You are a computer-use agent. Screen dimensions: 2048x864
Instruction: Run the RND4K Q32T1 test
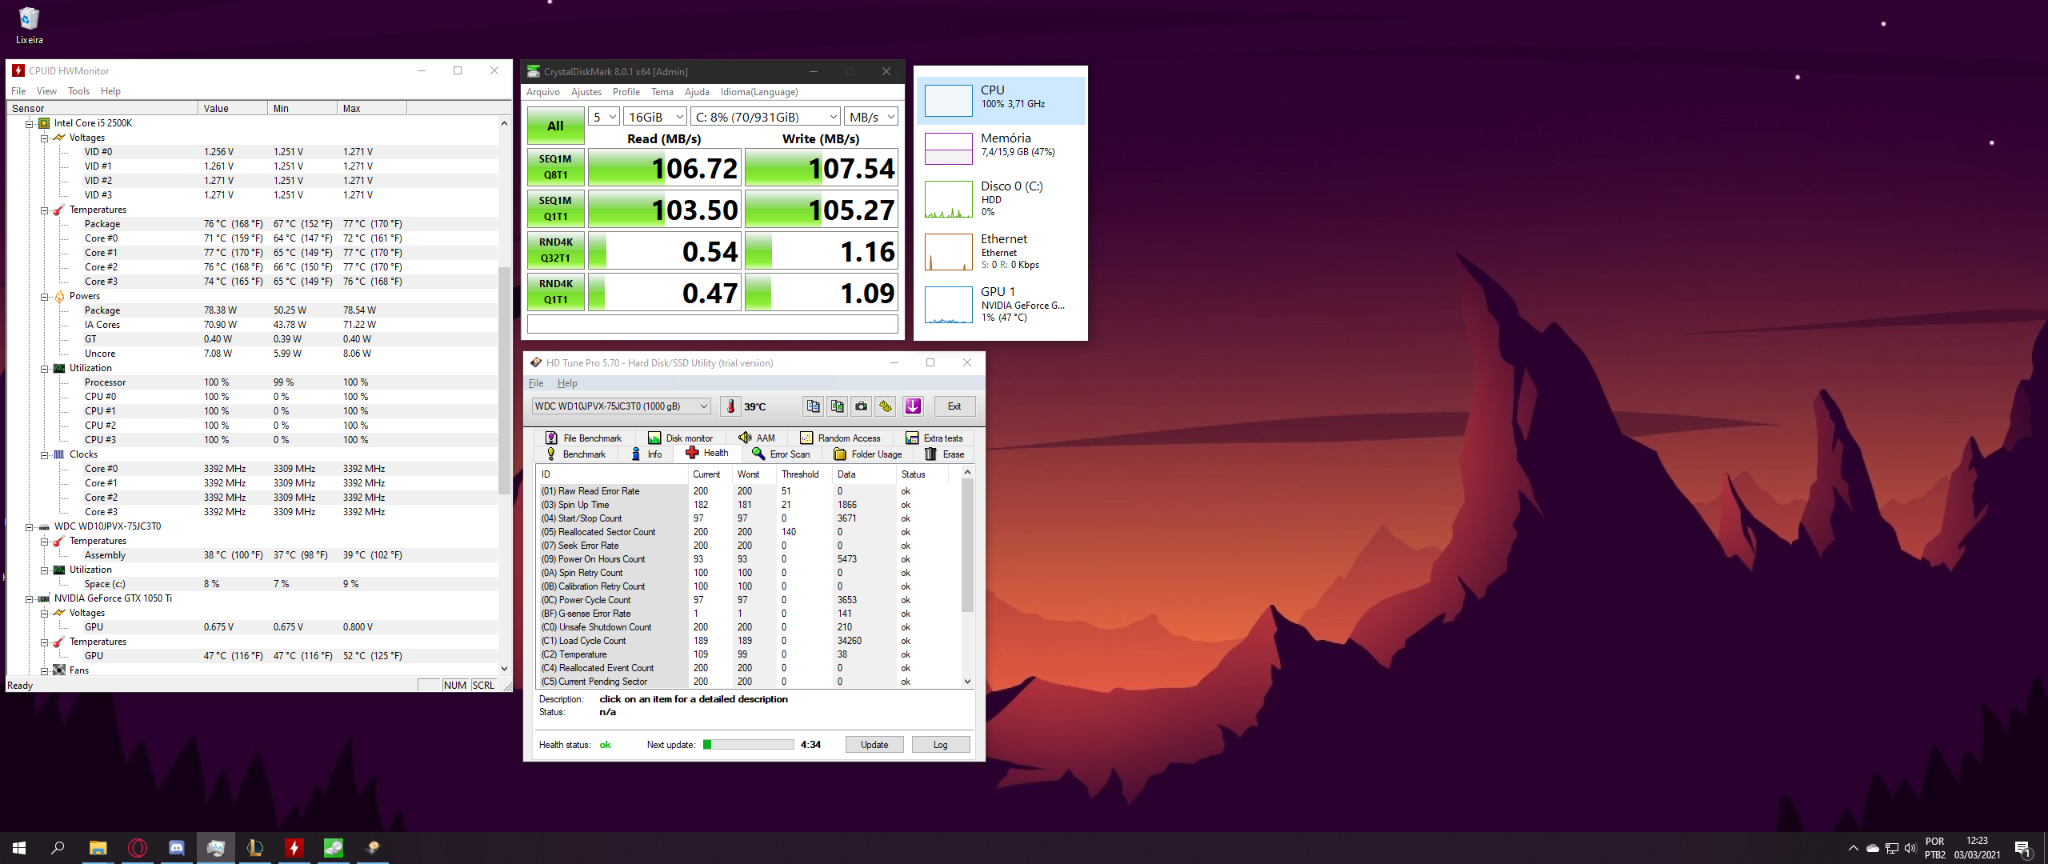pyautogui.click(x=555, y=250)
